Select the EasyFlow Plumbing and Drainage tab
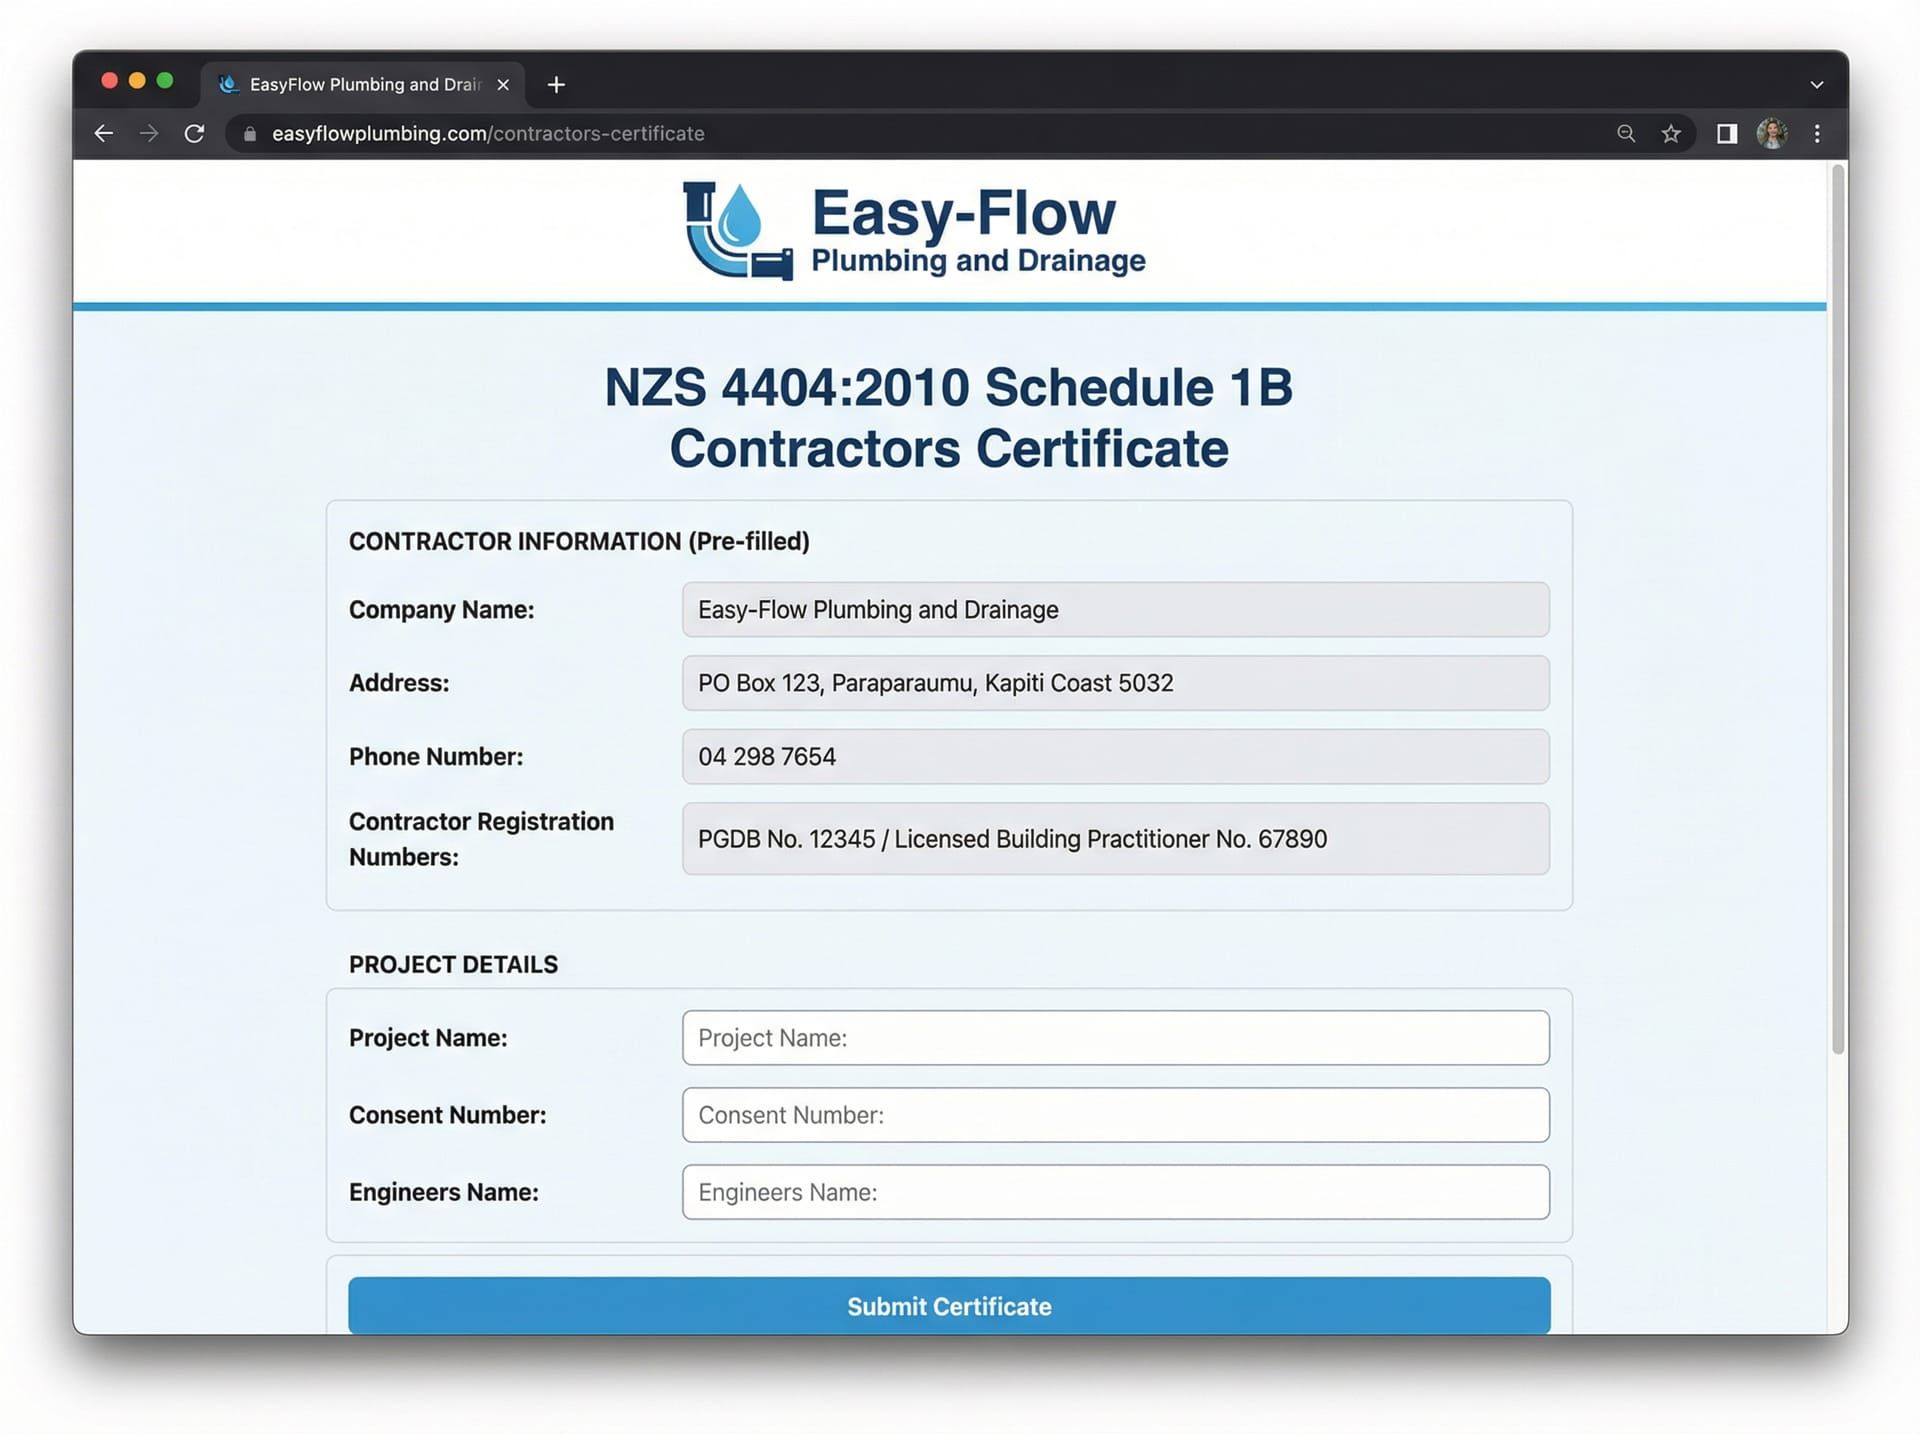Image resolution: width=1920 pixels, height=1434 pixels. point(360,84)
